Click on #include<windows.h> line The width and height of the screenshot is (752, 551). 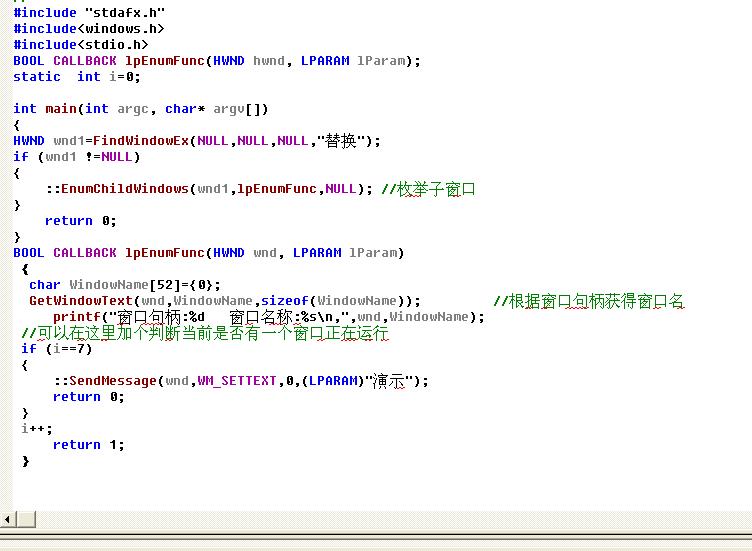(89, 29)
